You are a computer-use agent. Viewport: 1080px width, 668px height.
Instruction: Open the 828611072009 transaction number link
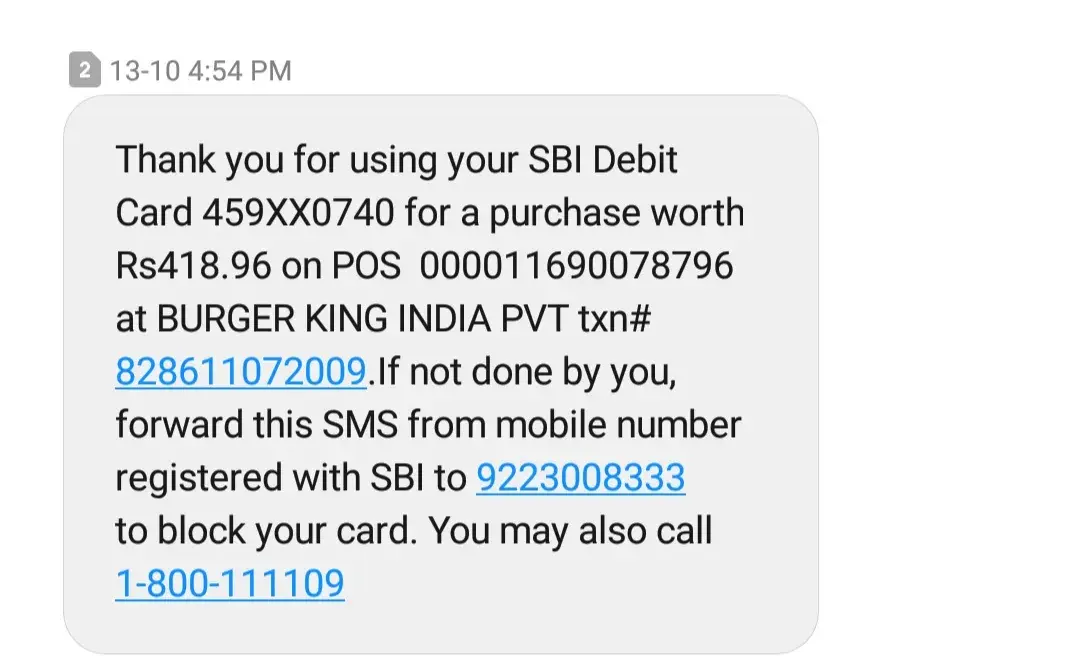(x=241, y=372)
